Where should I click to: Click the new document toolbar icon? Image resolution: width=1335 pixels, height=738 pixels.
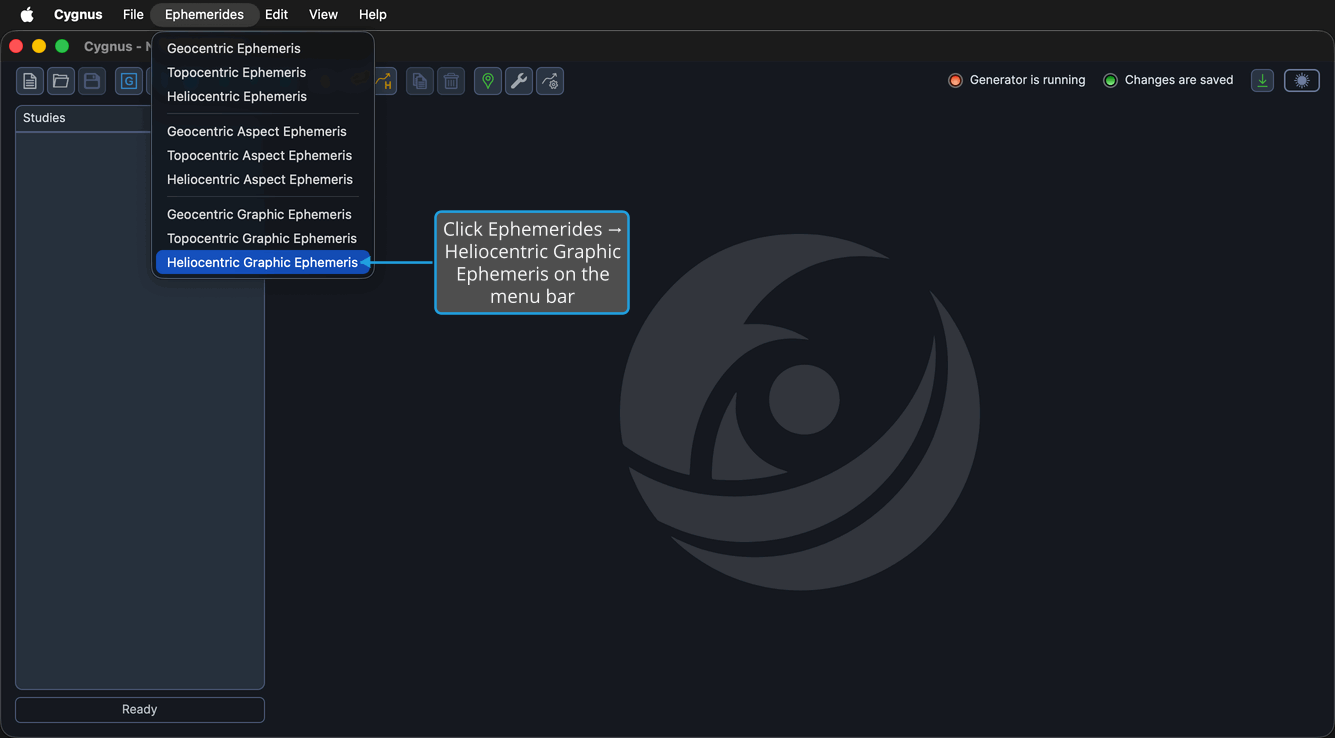(x=30, y=81)
